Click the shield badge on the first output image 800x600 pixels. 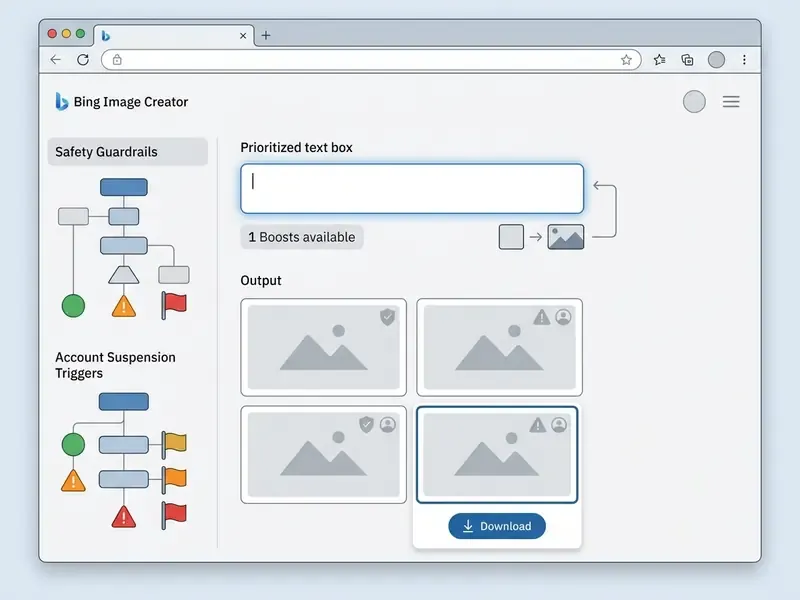[388, 317]
